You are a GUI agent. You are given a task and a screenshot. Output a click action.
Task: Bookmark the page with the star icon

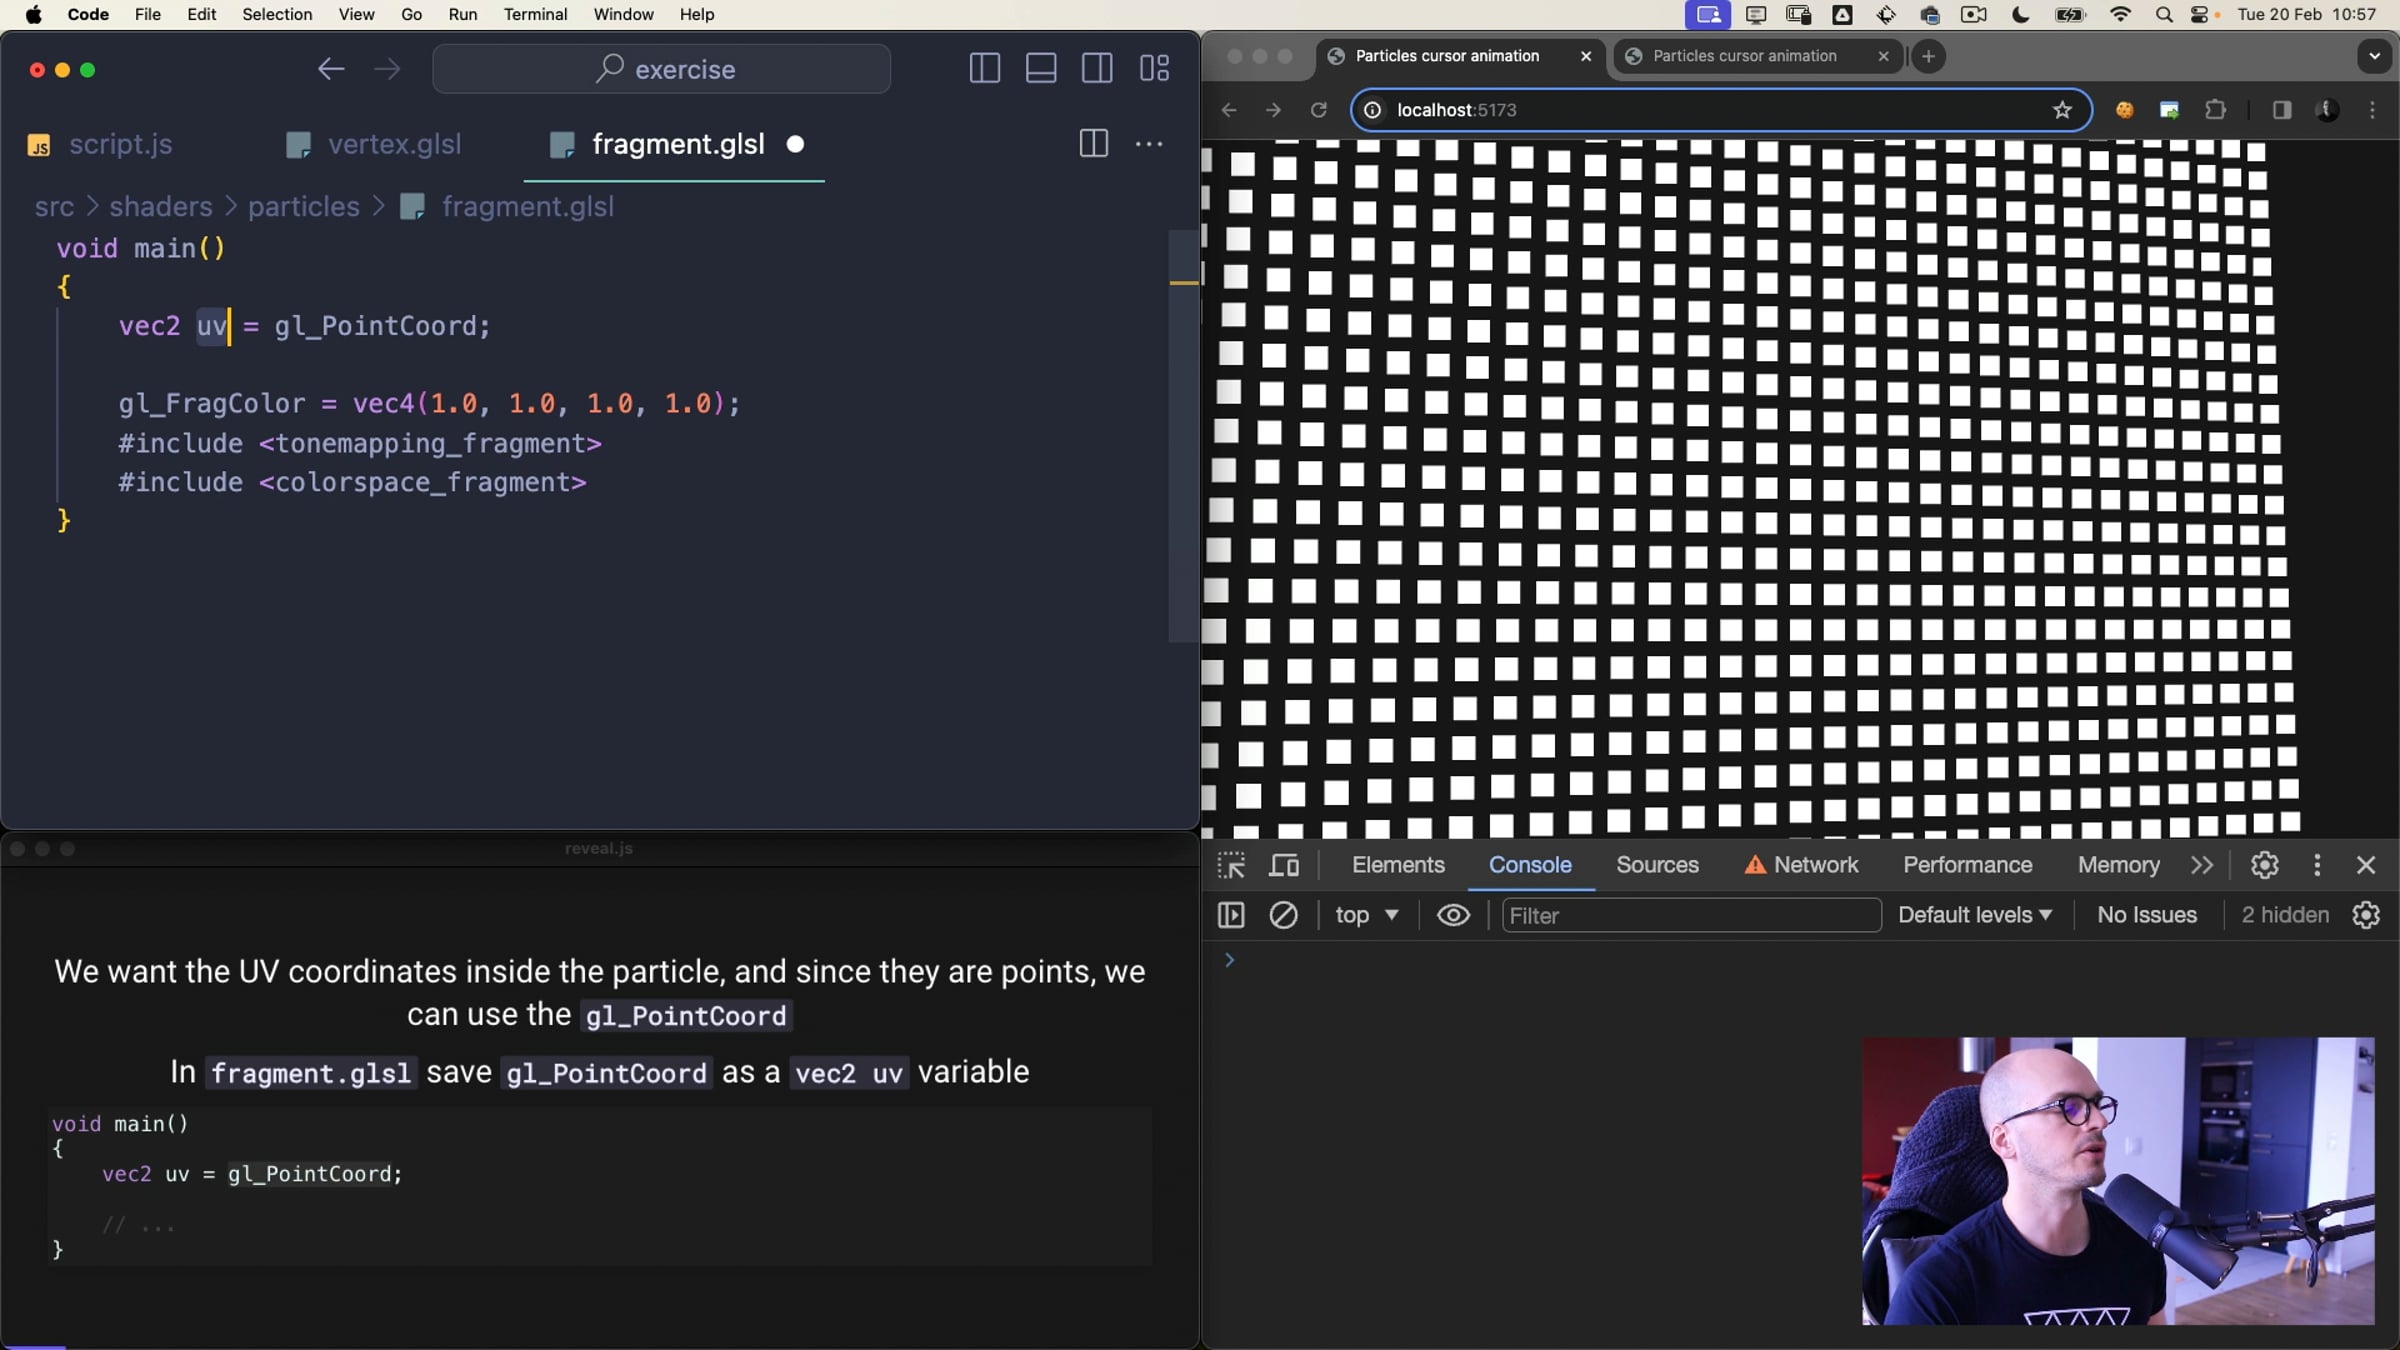(2062, 110)
